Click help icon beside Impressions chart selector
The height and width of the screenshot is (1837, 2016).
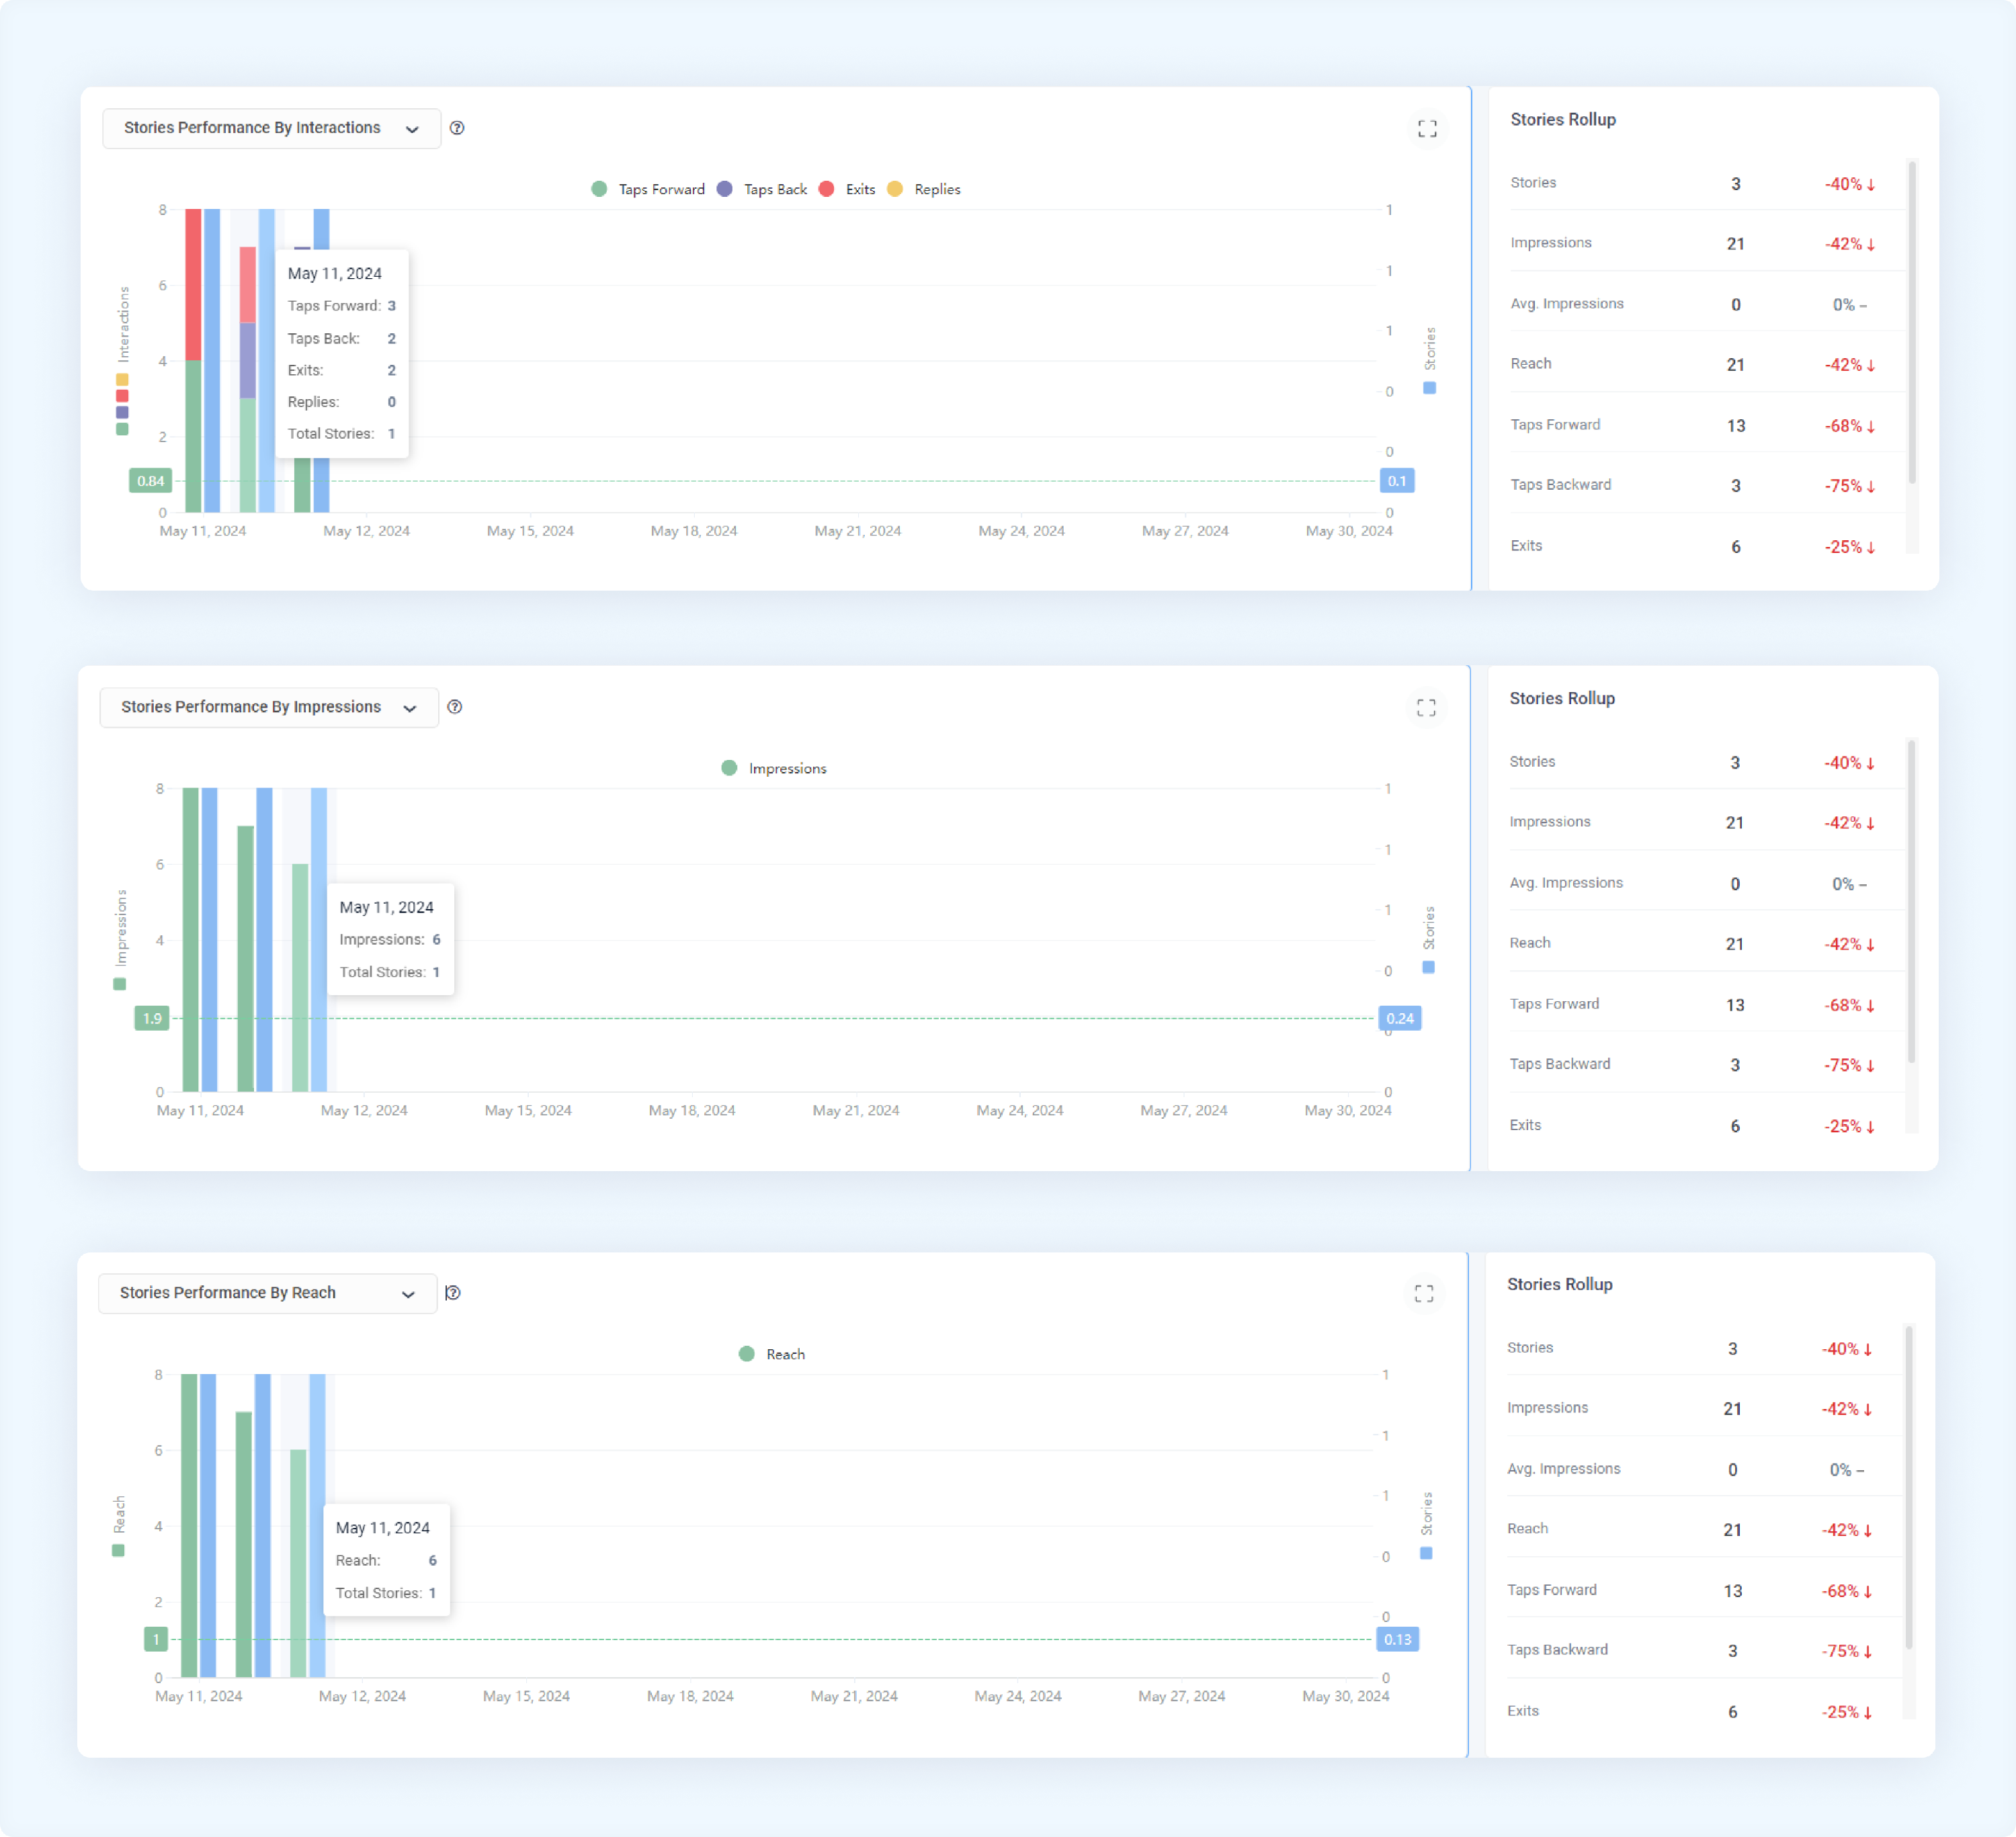tap(455, 707)
